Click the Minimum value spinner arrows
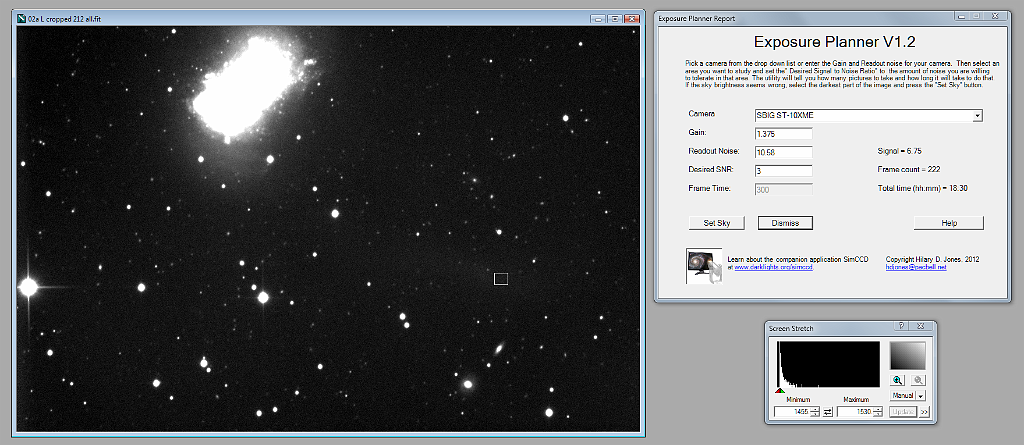1024x445 pixels. click(814, 412)
